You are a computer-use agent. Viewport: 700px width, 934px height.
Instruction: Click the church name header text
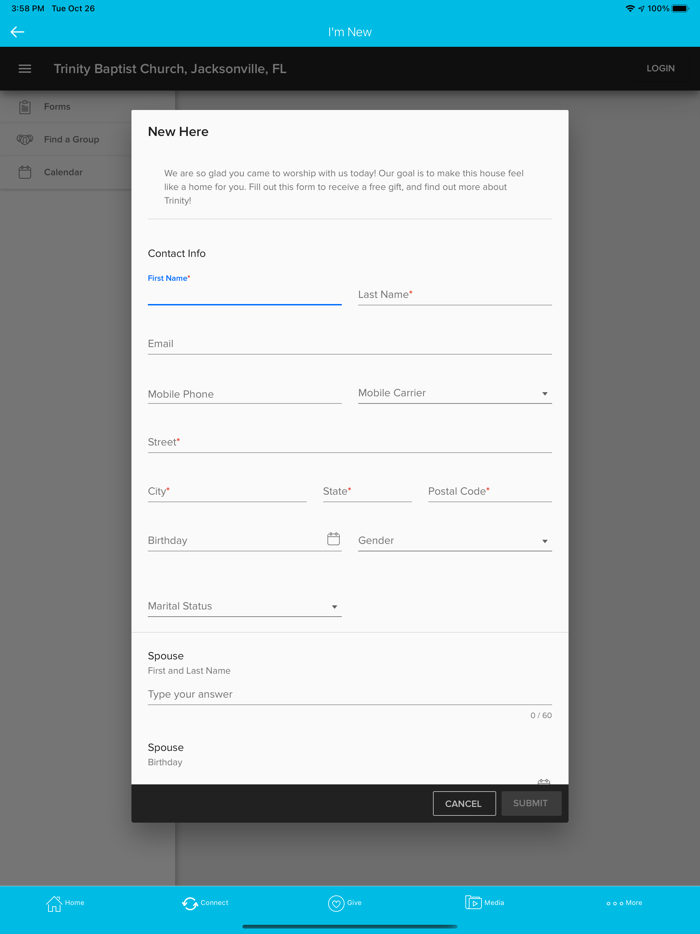click(x=170, y=69)
